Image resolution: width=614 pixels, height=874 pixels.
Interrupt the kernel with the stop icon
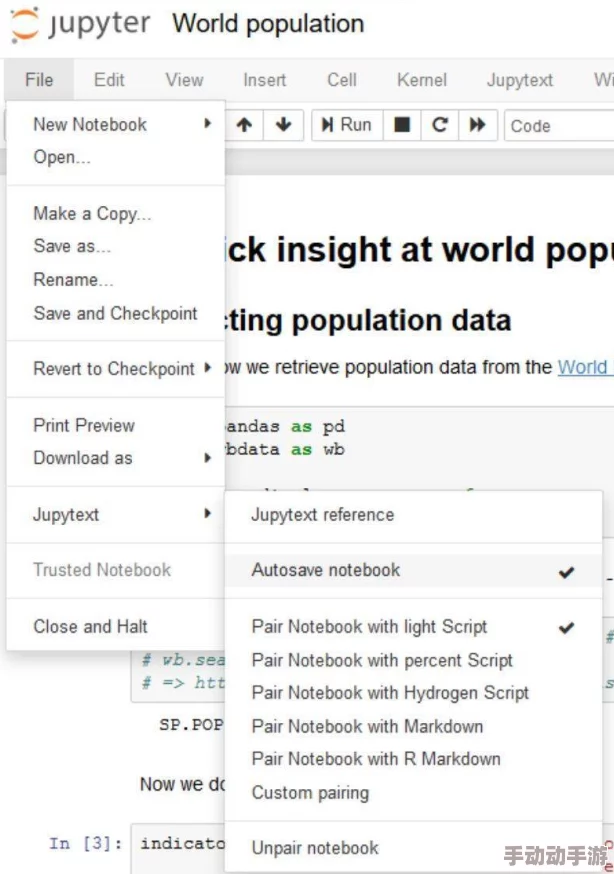[402, 125]
